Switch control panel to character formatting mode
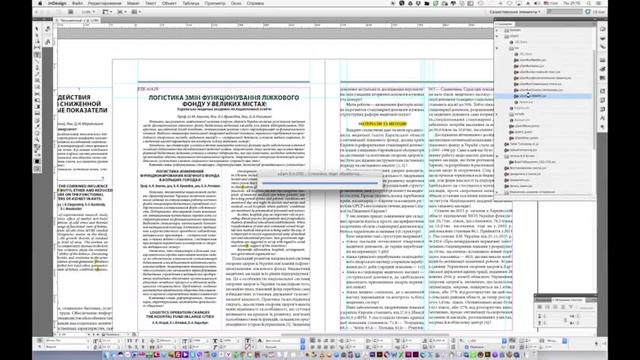 (x=40, y=340)
